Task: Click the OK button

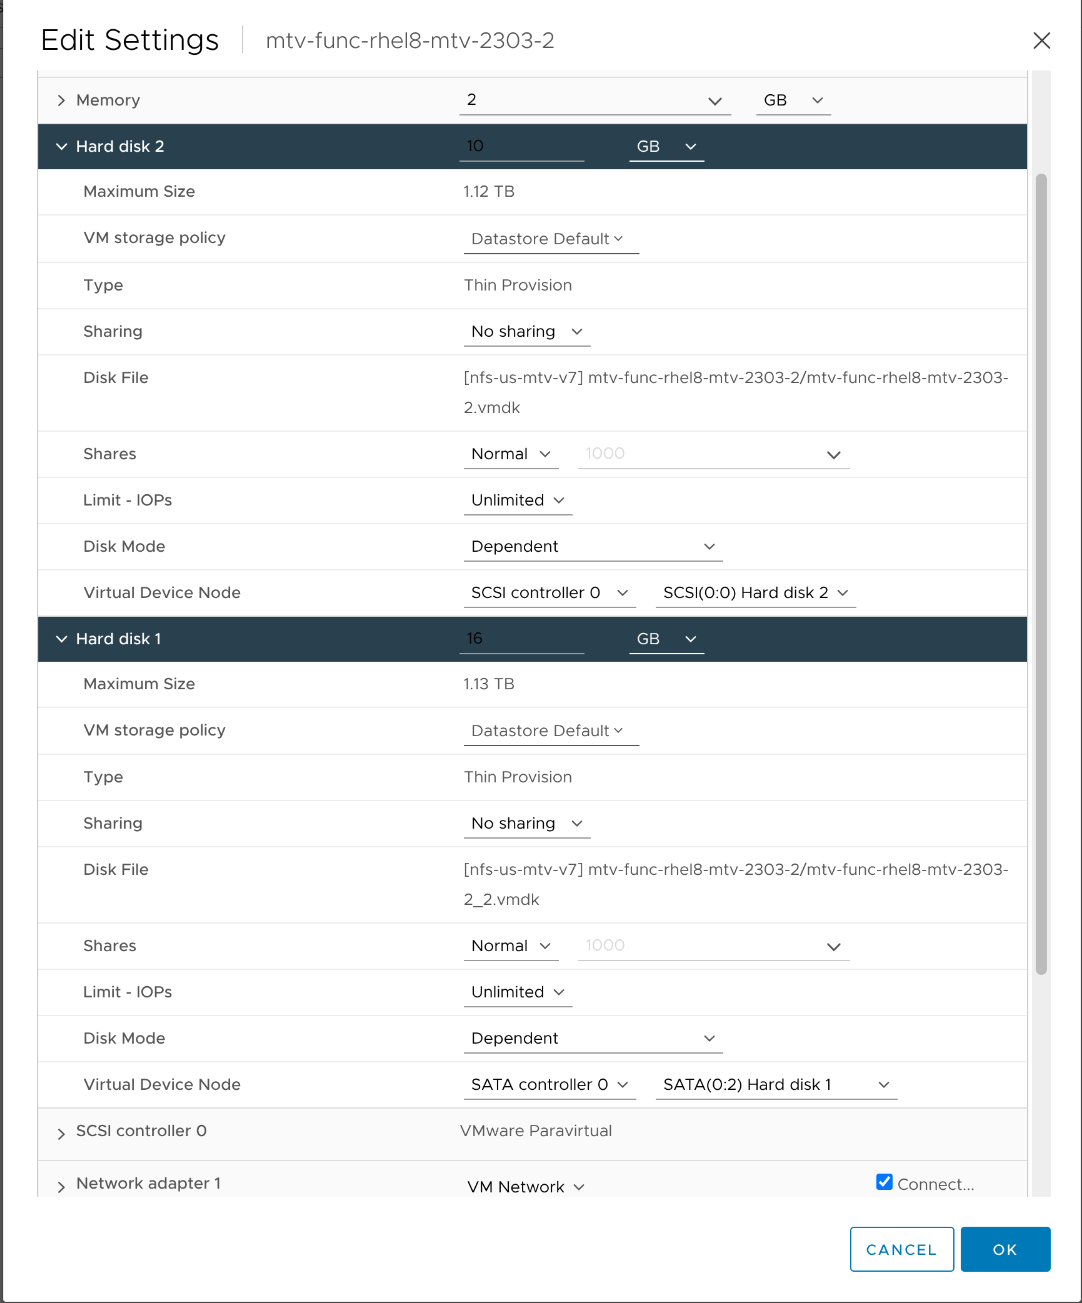Action: [x=1005, y=1249]
